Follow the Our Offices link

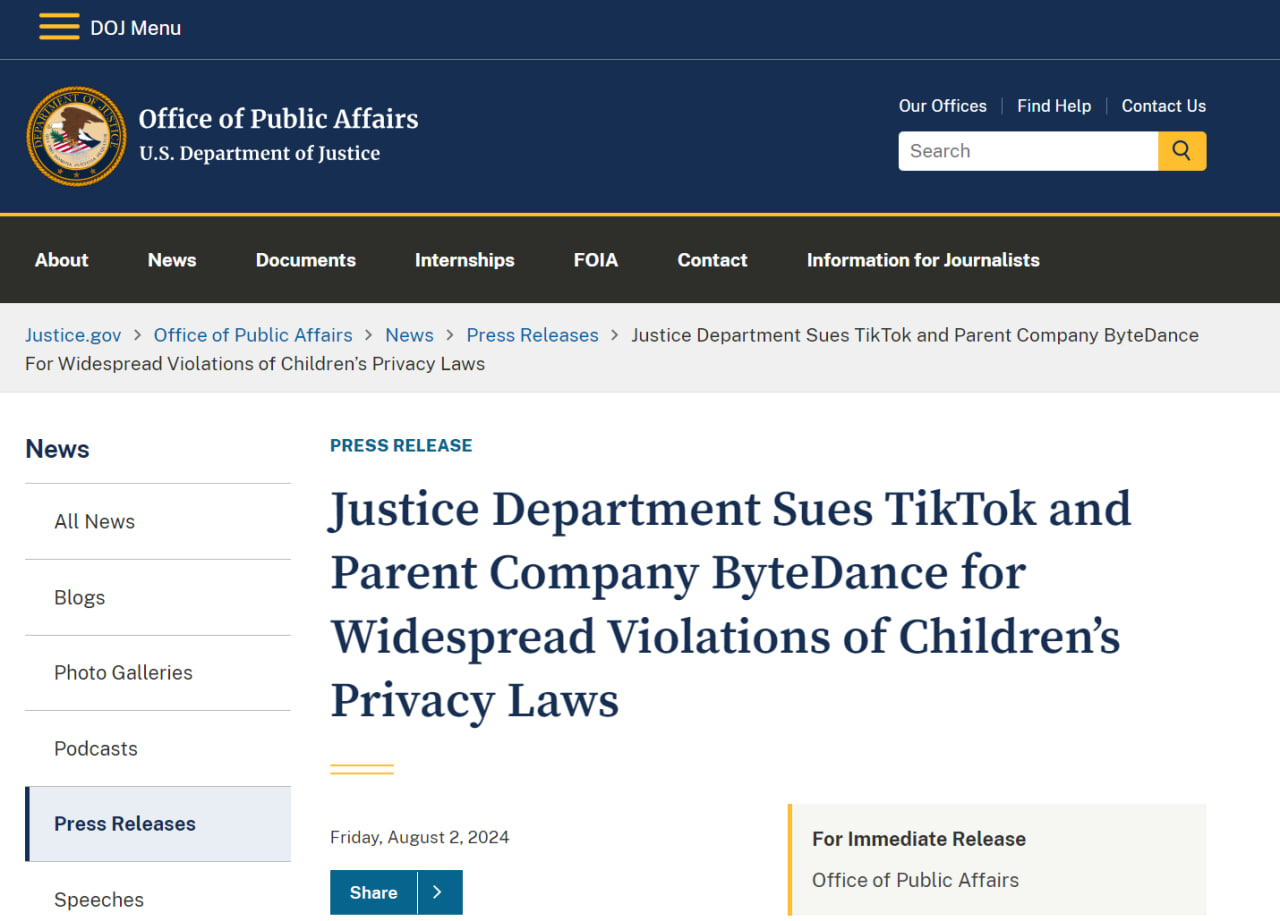[943, 106]
